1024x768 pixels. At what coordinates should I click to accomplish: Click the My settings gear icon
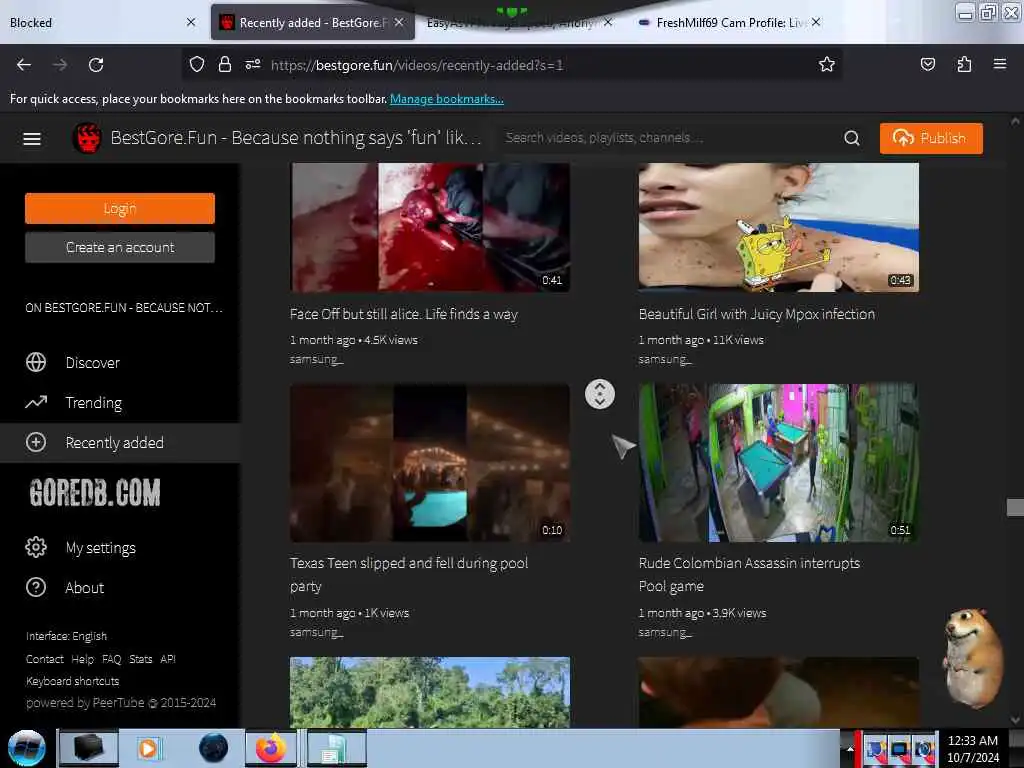coord(36,547)
